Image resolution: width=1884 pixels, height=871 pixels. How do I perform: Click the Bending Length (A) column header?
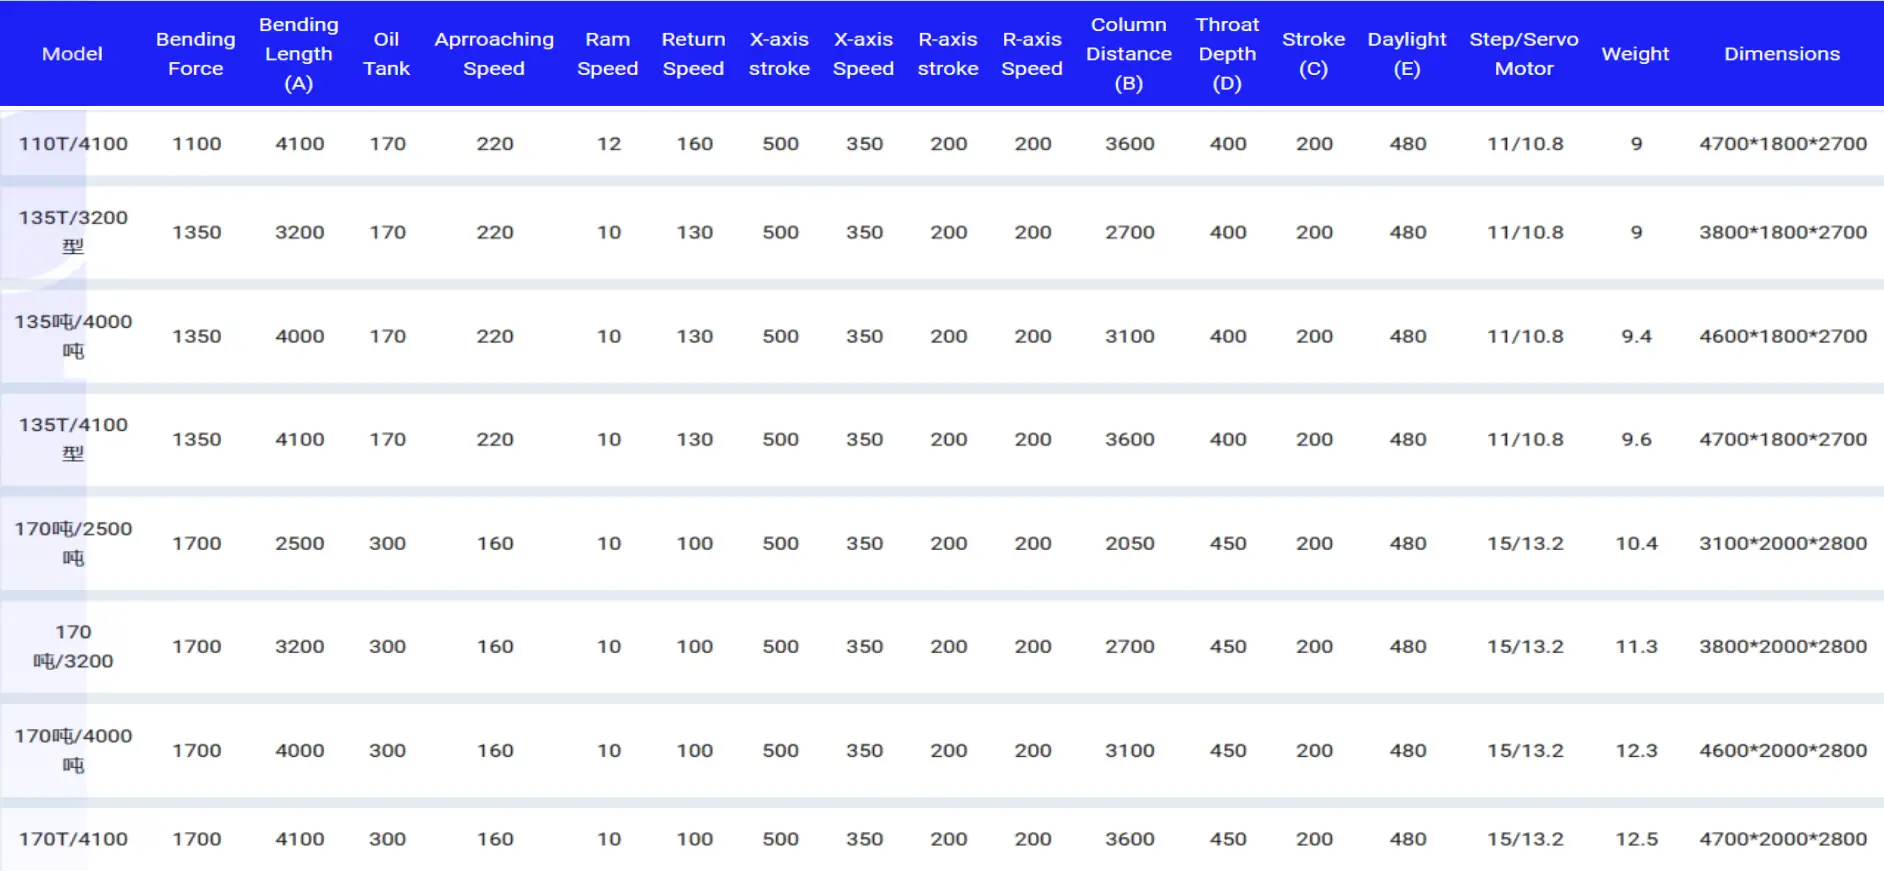coord(299,54)
